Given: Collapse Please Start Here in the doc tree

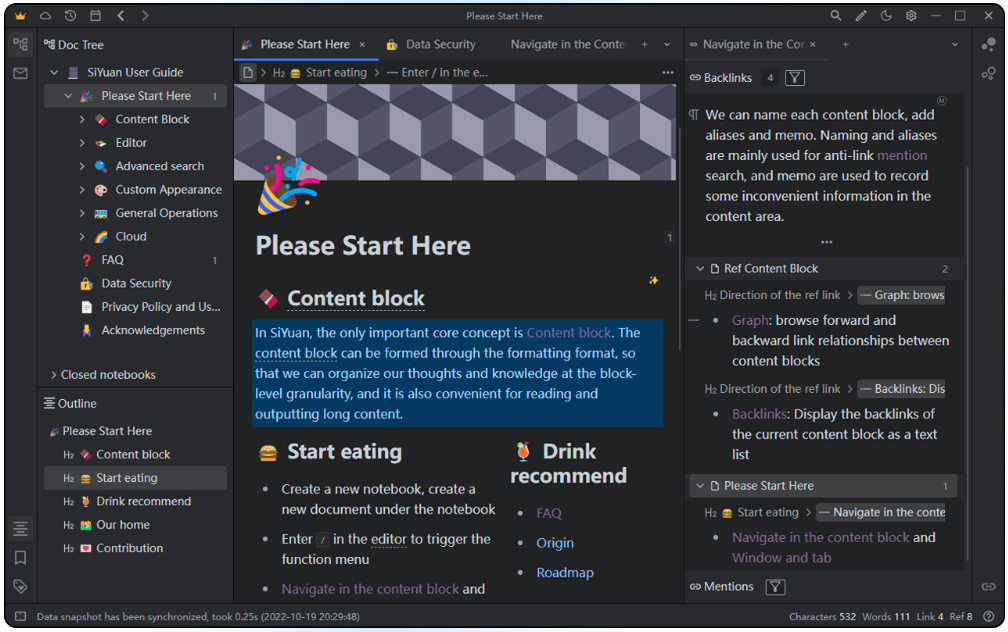Looking at the screenshot, I should 68,96.
